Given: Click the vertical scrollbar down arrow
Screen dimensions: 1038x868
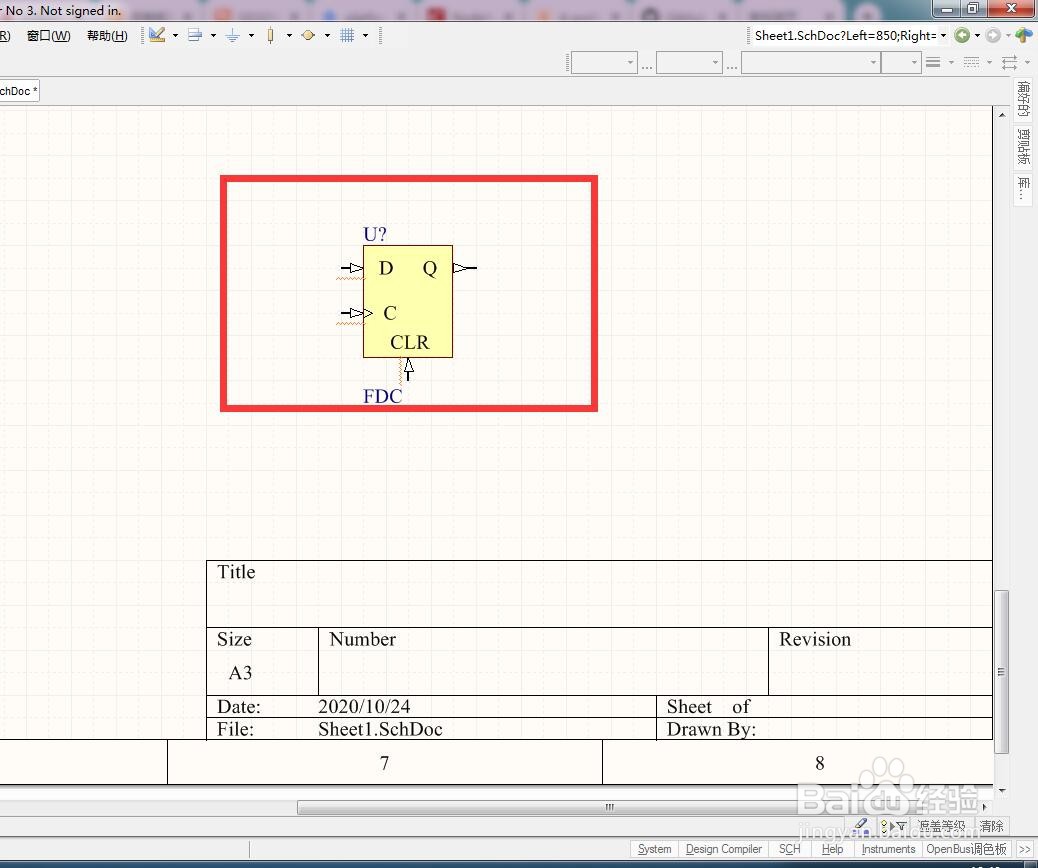Looking at the screenshot, I should pyautogui.click(x=1002, y=791).
